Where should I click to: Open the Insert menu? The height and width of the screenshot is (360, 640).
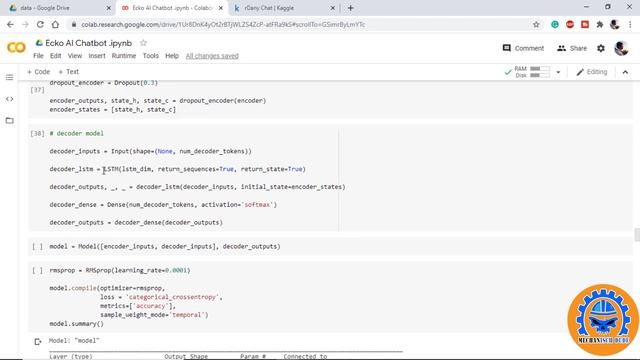pos(97,56)
